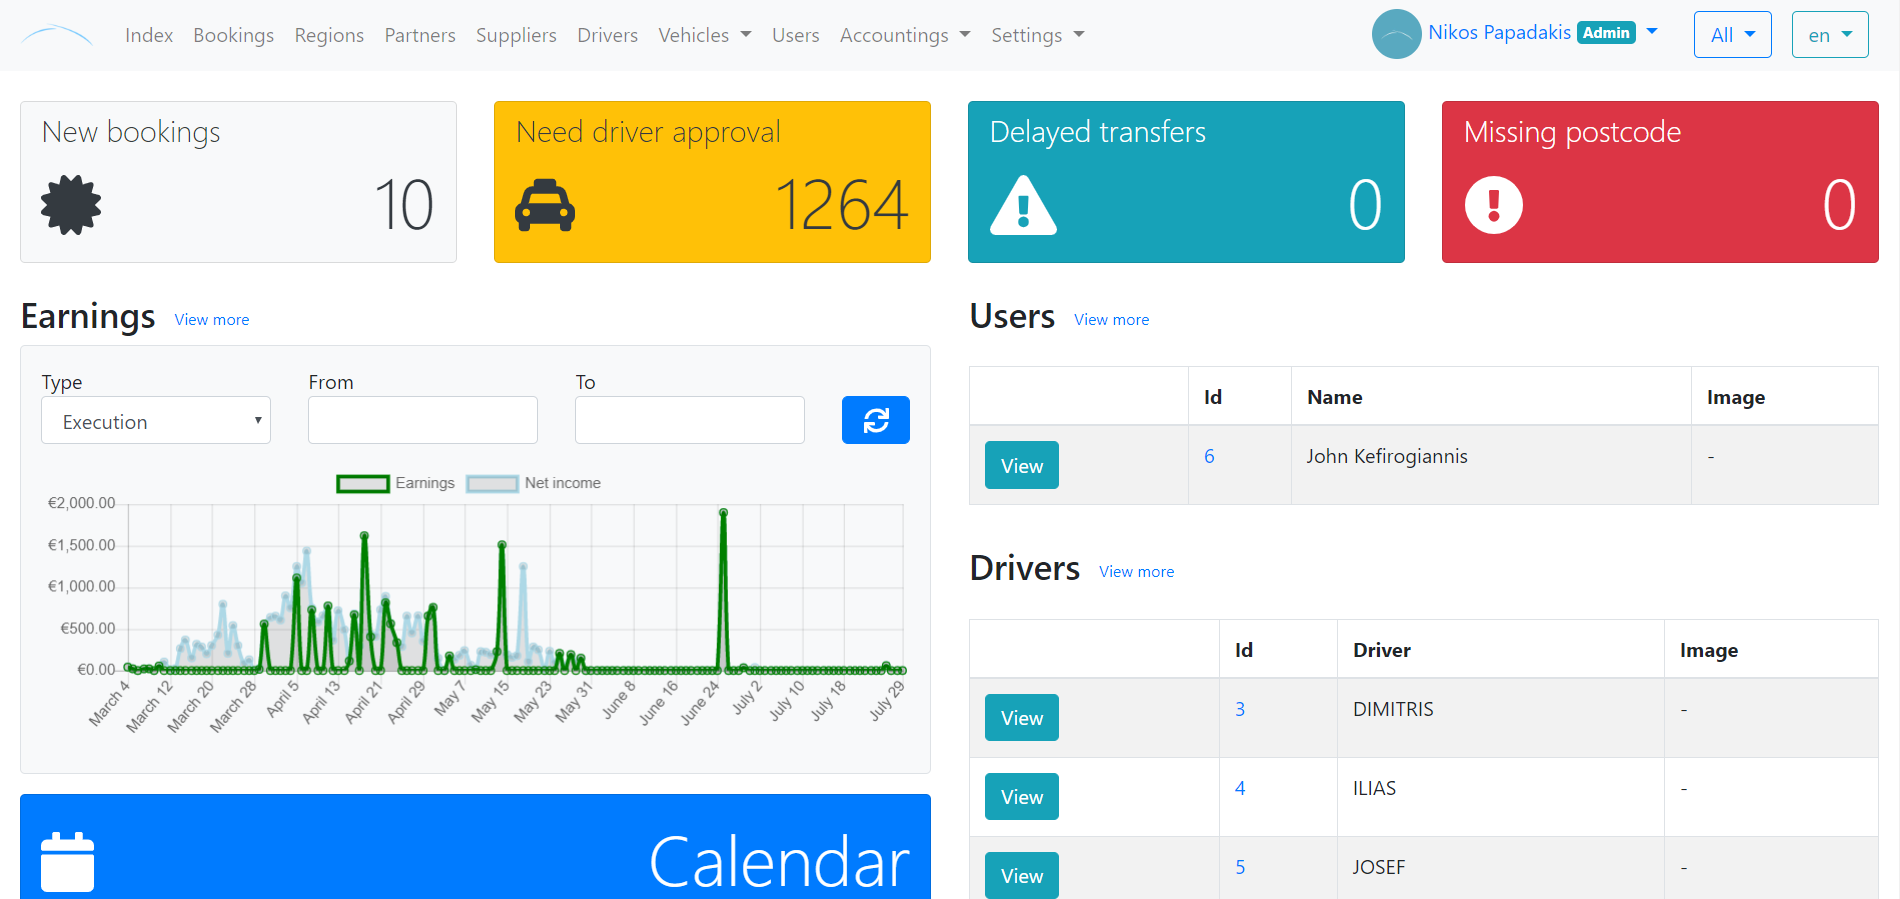Expand the All filter dropdown
1900x899 pixels.
1732,35
